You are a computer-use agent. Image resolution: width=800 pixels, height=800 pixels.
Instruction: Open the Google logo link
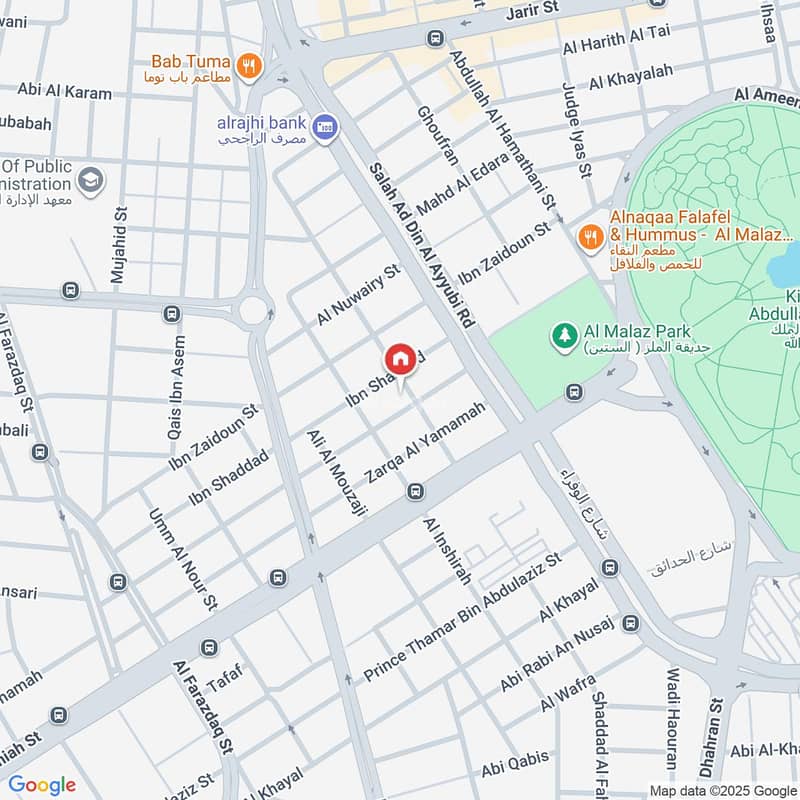pyautogui.click(x=42, y=785)
